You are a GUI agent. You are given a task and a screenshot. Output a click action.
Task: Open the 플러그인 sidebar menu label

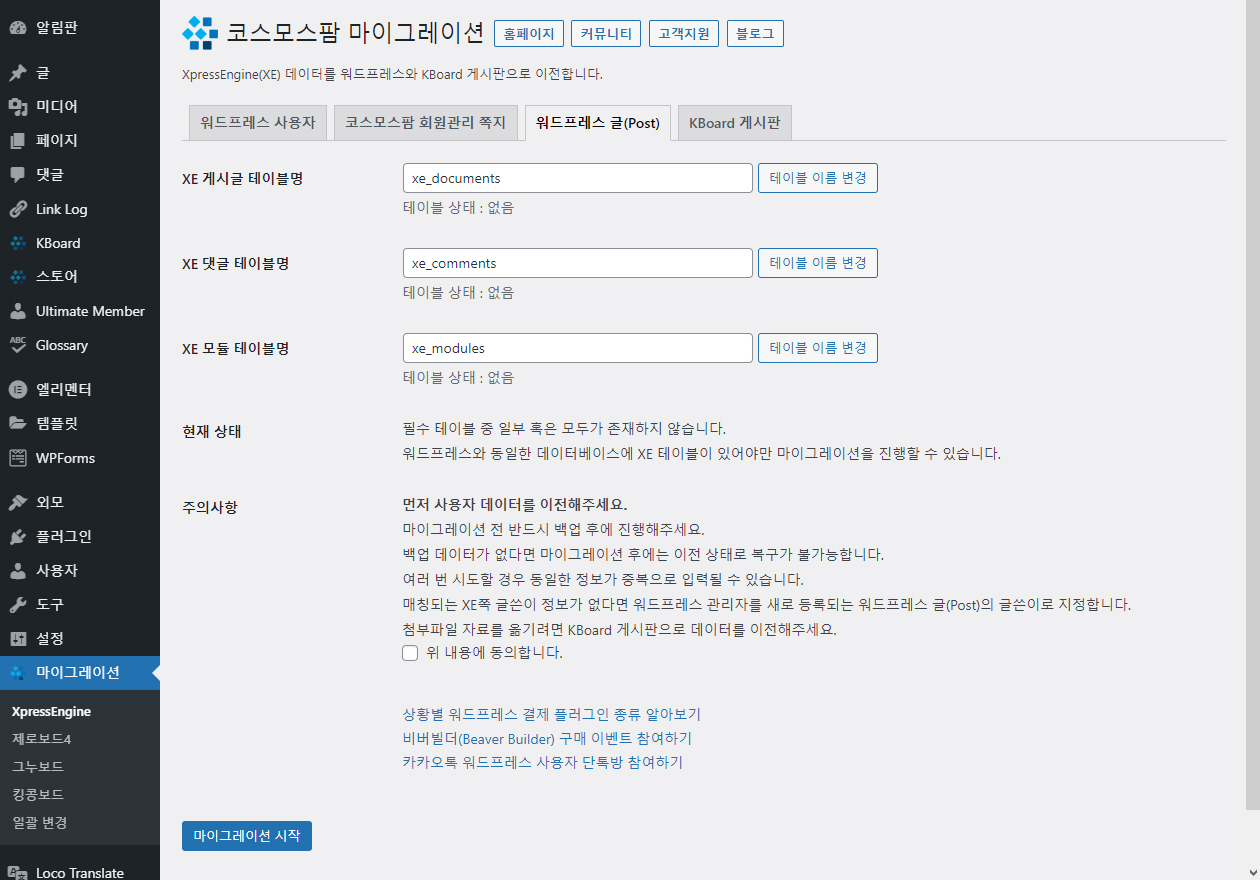64,536
